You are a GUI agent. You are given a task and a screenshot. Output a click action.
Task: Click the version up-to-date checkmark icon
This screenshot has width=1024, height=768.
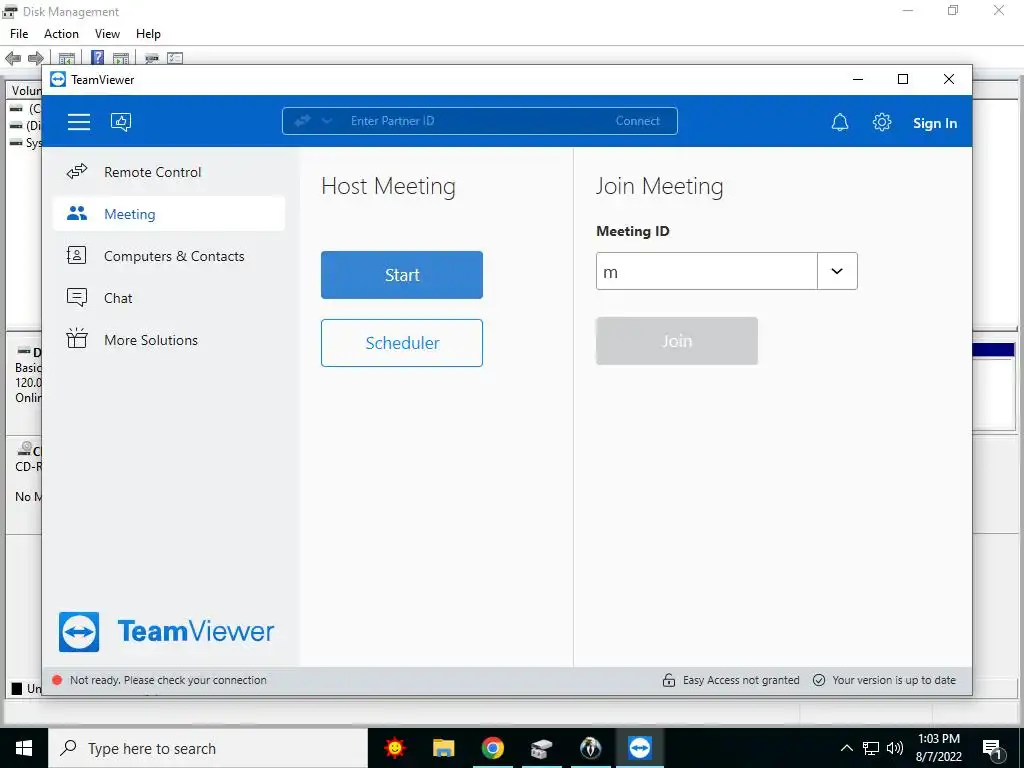pyautogui.click(x=818, y=680)
